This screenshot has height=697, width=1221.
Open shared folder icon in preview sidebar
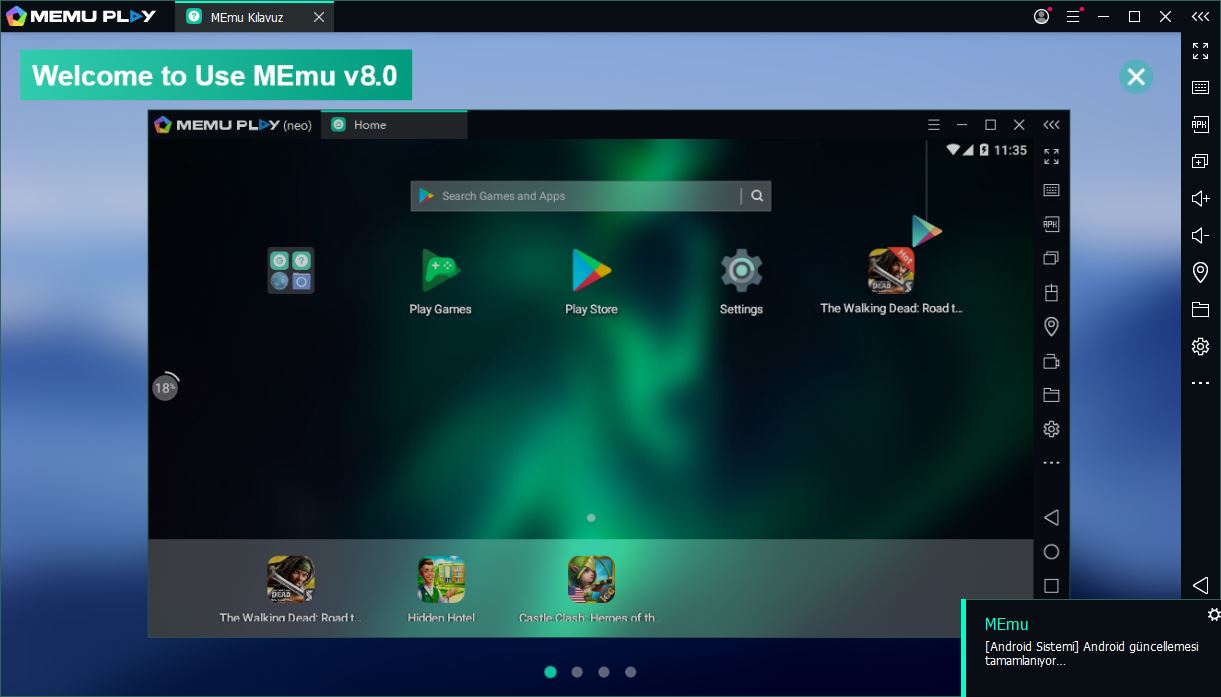click(x=1051, y=395)
